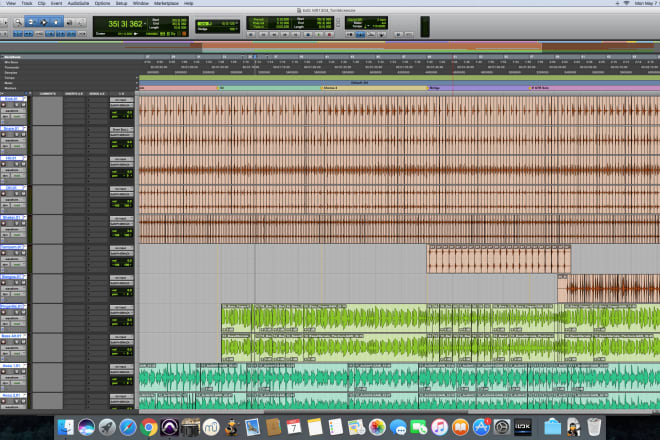660x440 pixels.
Task: Solo the Kick track
Action: [x=16, y=105]
